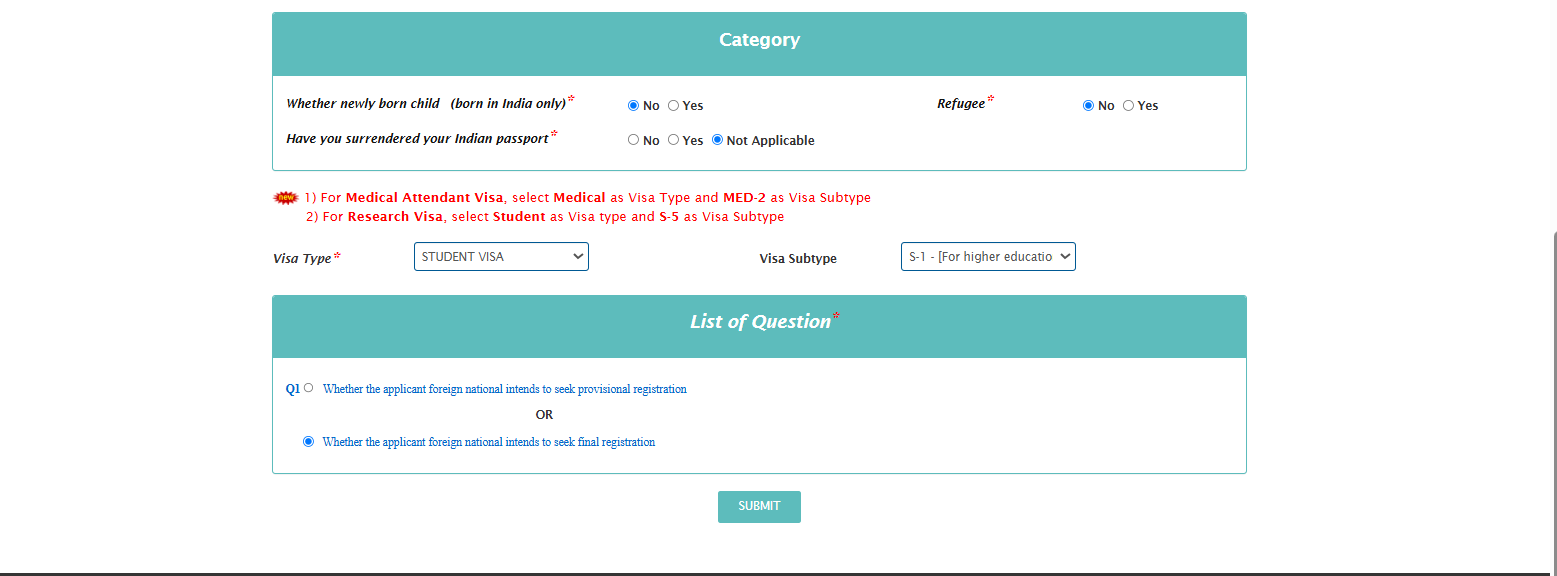1557x576 pixels.
Task: Click the 'OR' separator text in Q1
Action: (x=544, y=414)
